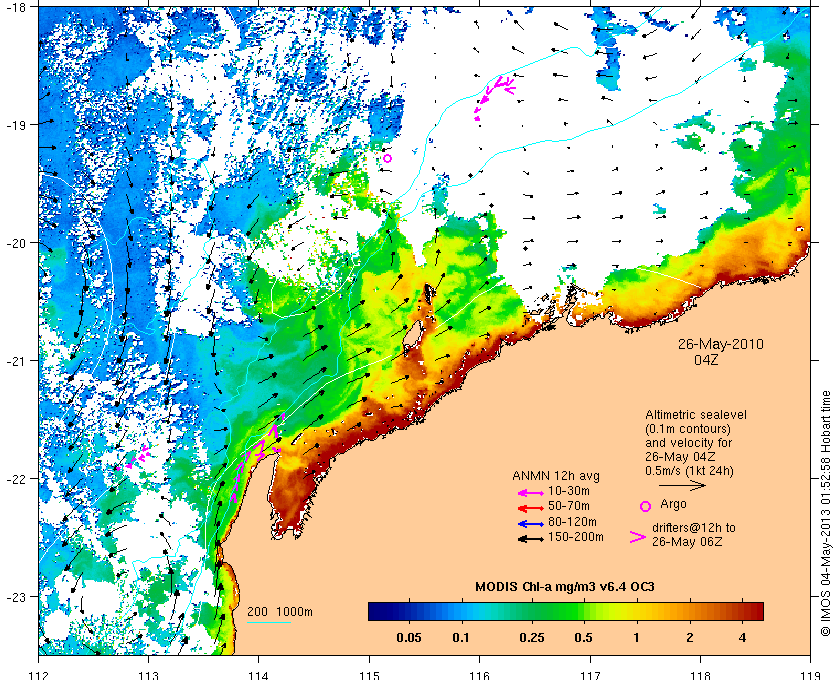The height and width of the screenshot is (680, 840).
Task: Click the colorbar tick label 0.25
Action: [x=531, y=638]
